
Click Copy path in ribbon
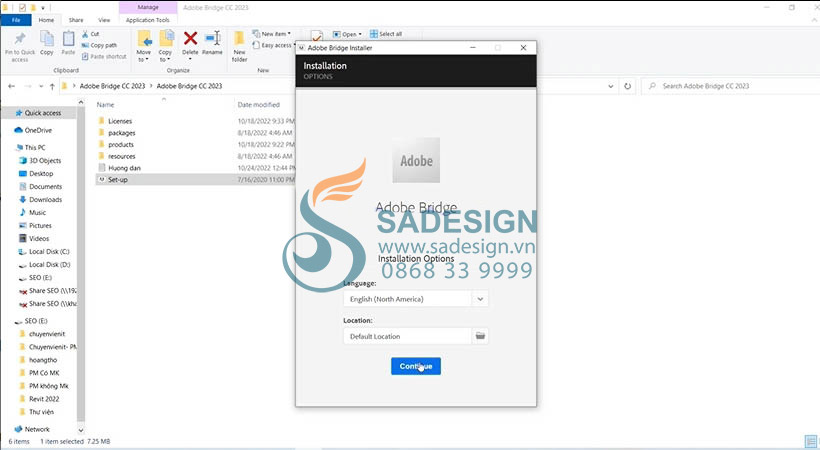coord(99,45)
